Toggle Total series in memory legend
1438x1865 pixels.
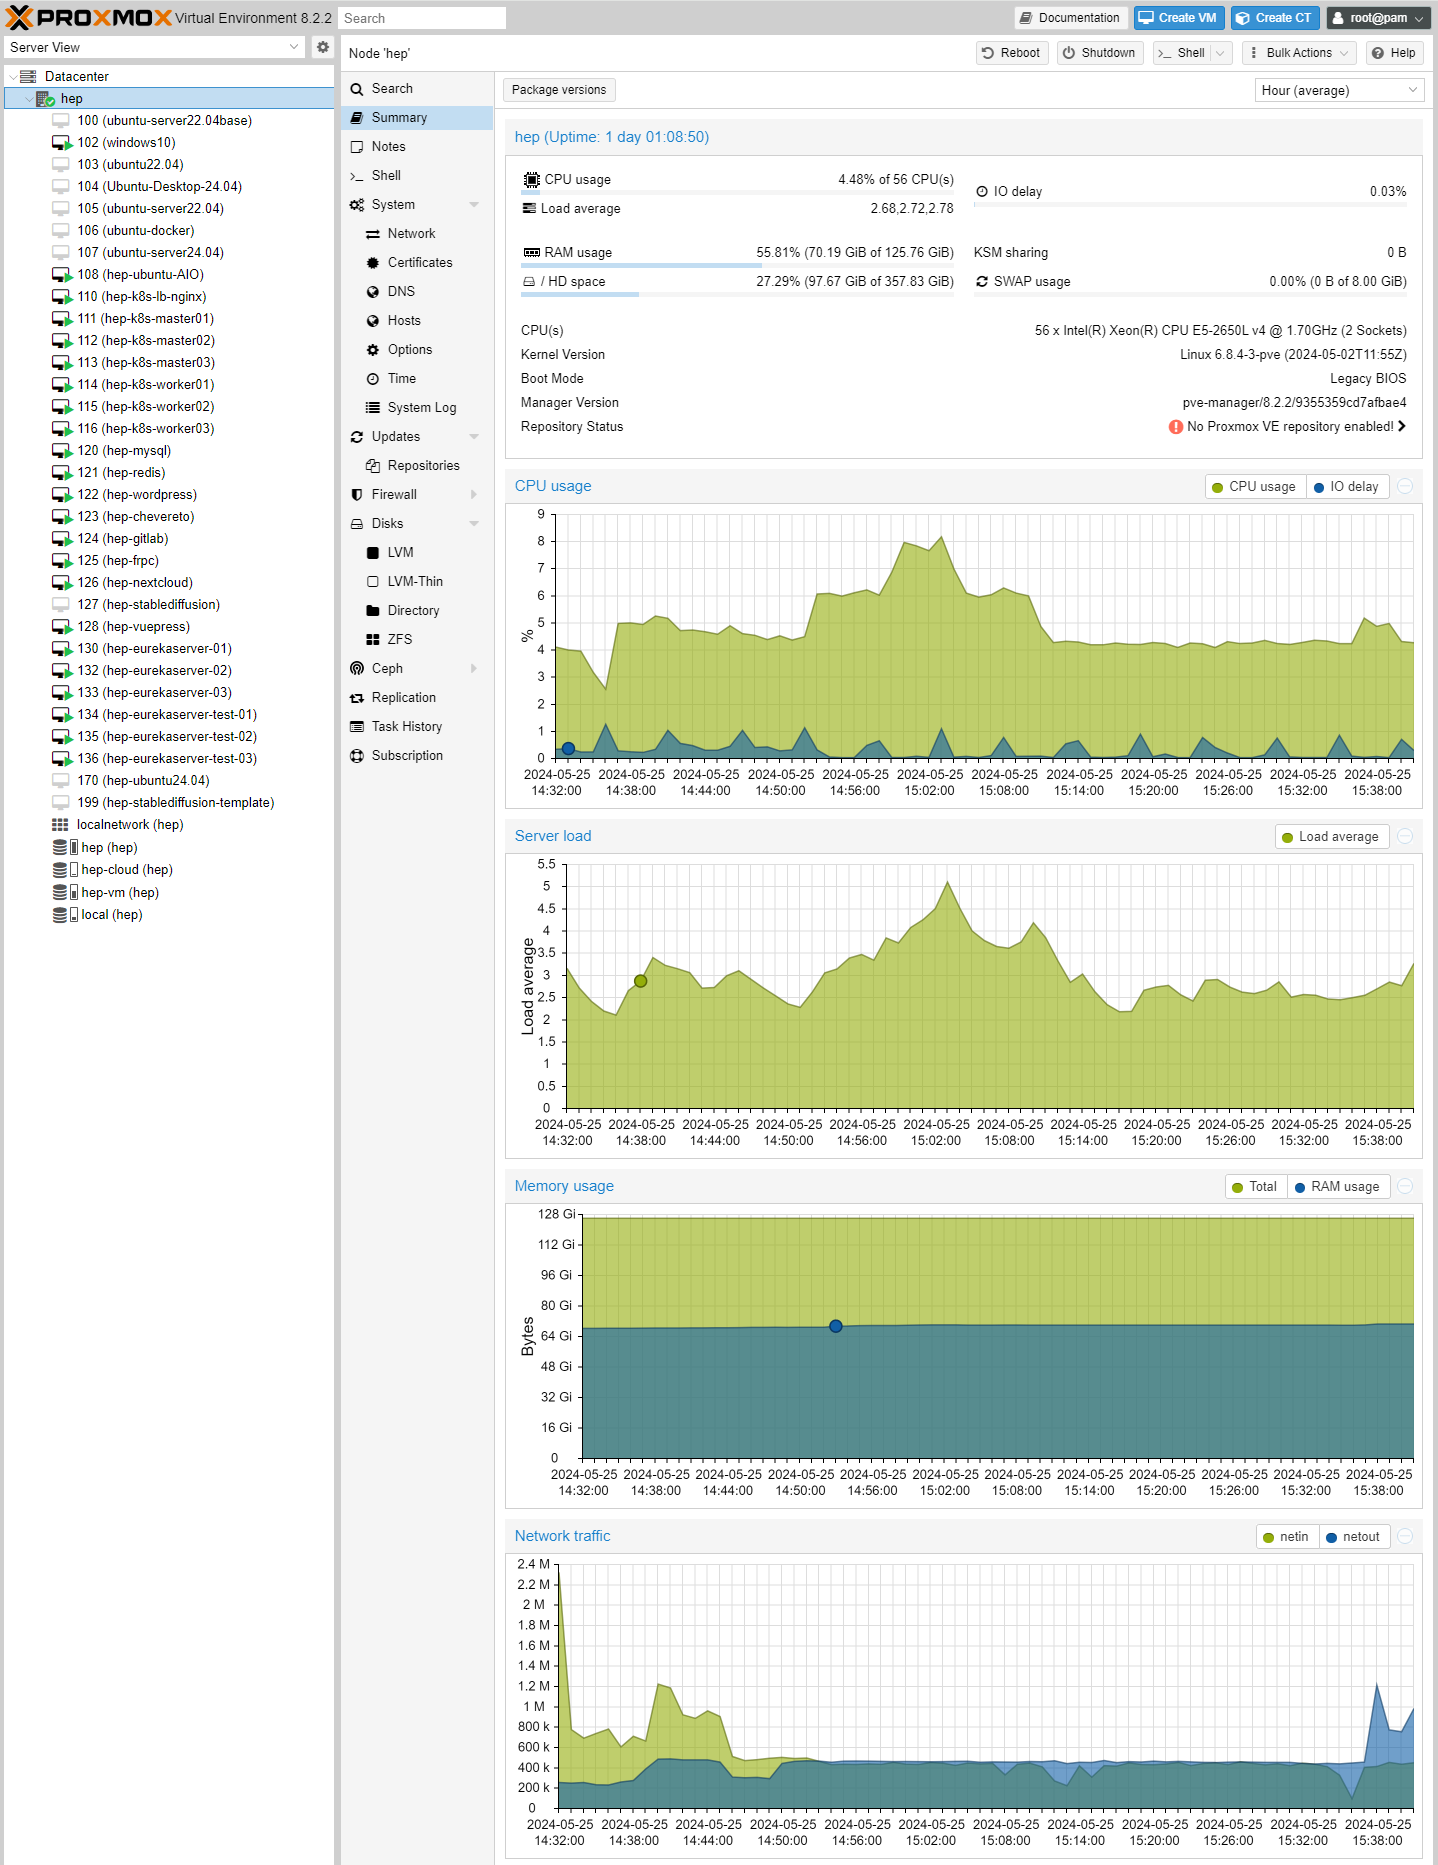coord(1256,1187)
